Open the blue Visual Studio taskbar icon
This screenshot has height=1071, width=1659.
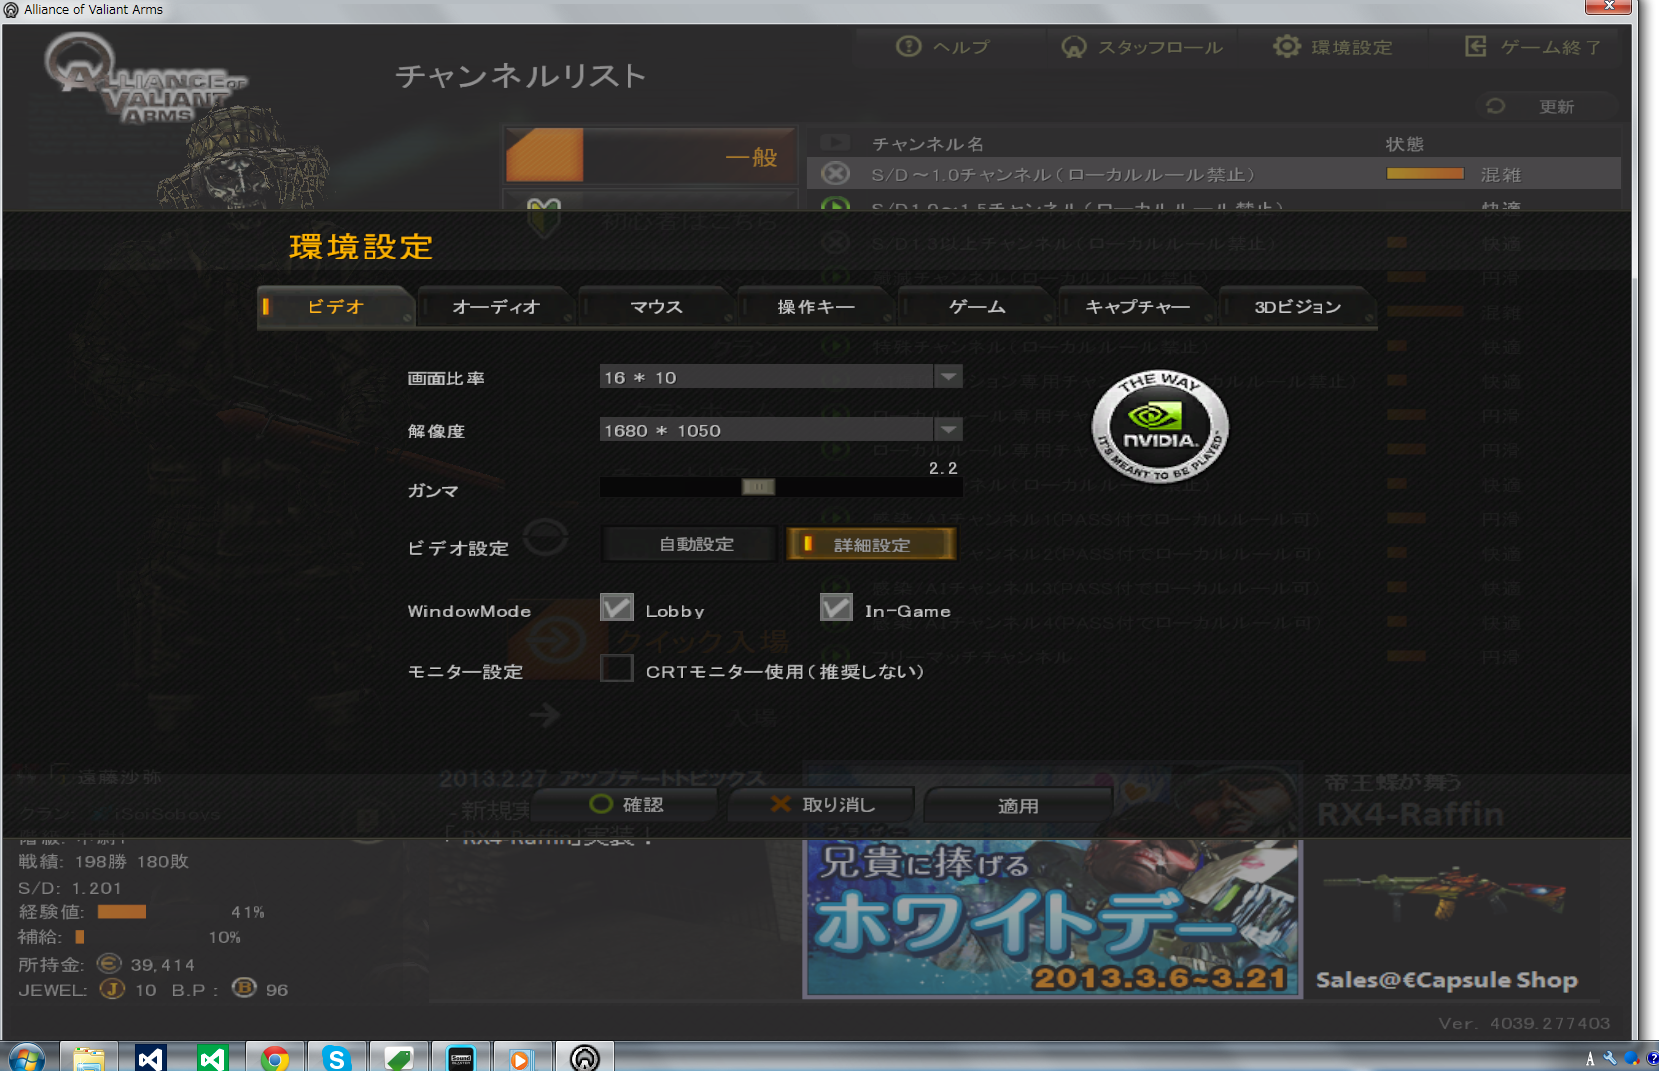click(x=150, y=1057)
